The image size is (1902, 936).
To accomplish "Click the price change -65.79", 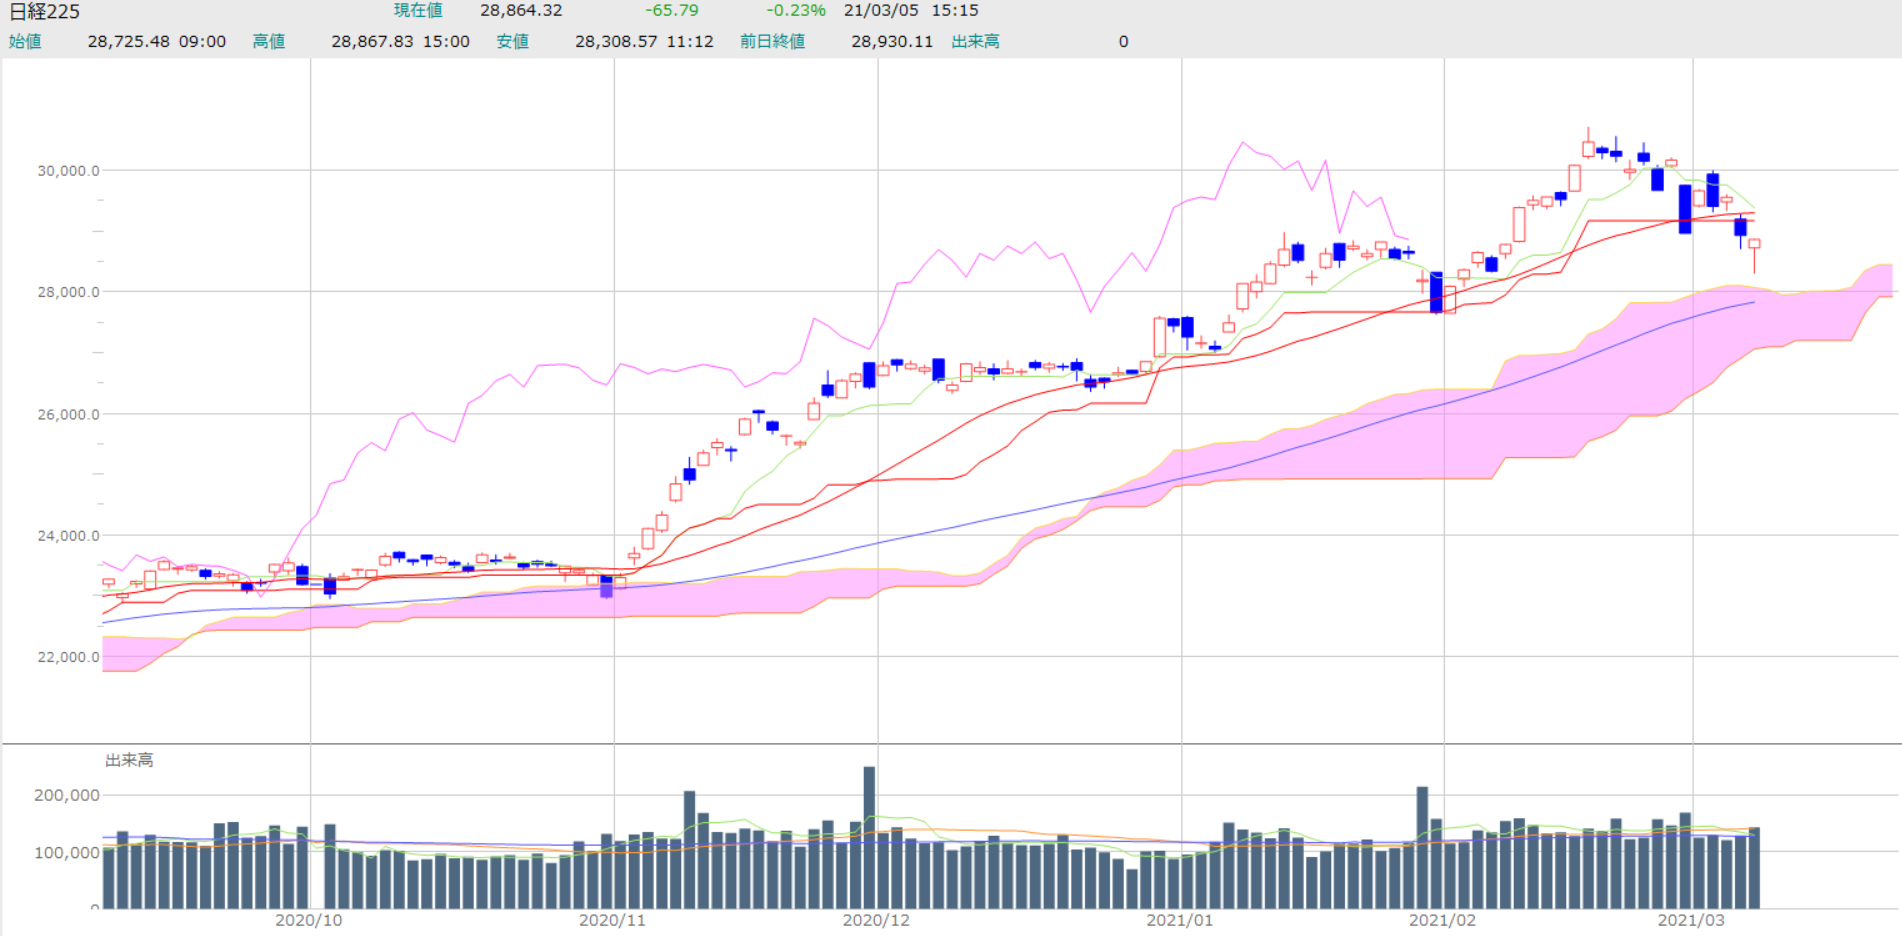I will (672, 10).
